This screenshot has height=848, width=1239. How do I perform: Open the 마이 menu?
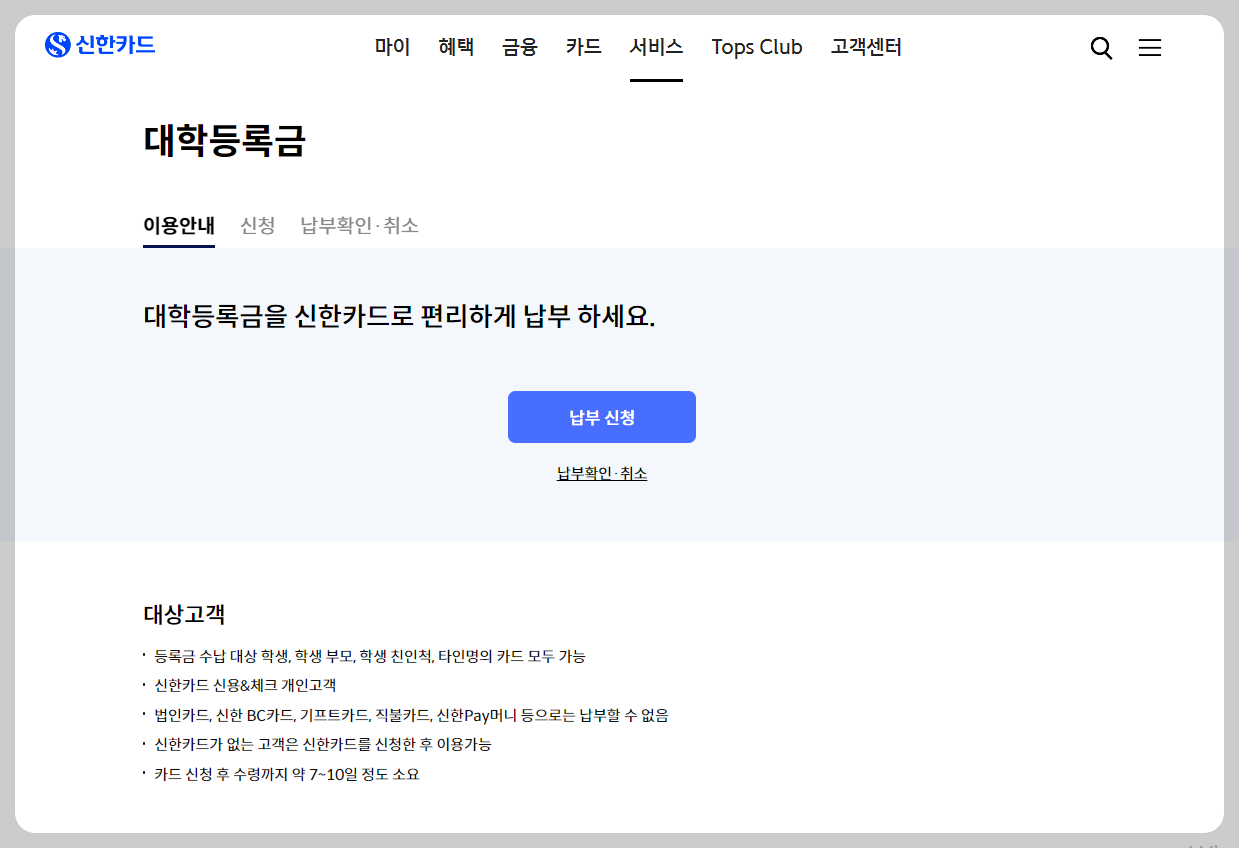(392, 47)
